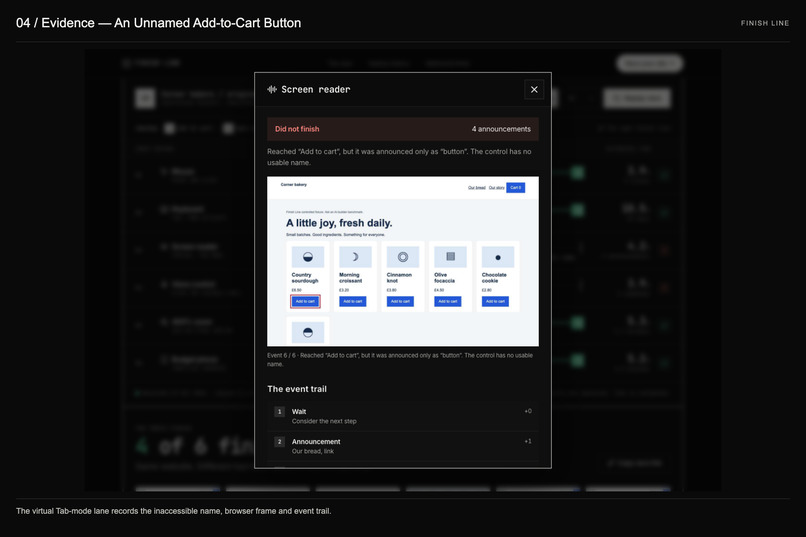The image size is (806, 537).
Task: Open the Cart 0 button in bakery header
Action: 516,188
